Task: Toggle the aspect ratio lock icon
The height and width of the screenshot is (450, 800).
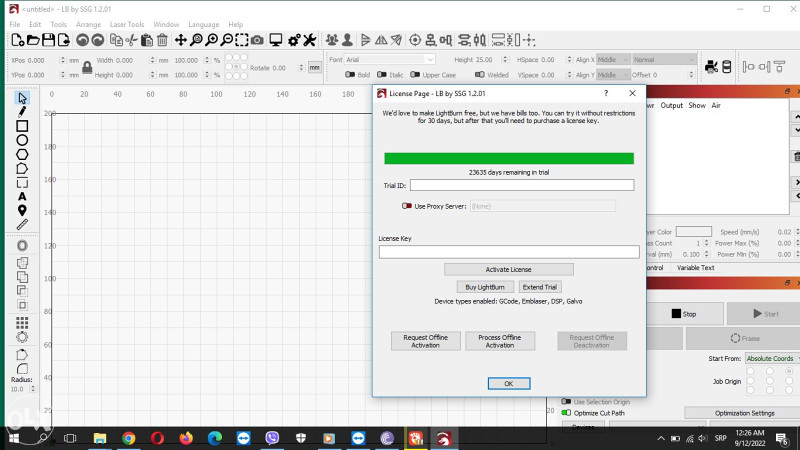Action: click(87, 67)
